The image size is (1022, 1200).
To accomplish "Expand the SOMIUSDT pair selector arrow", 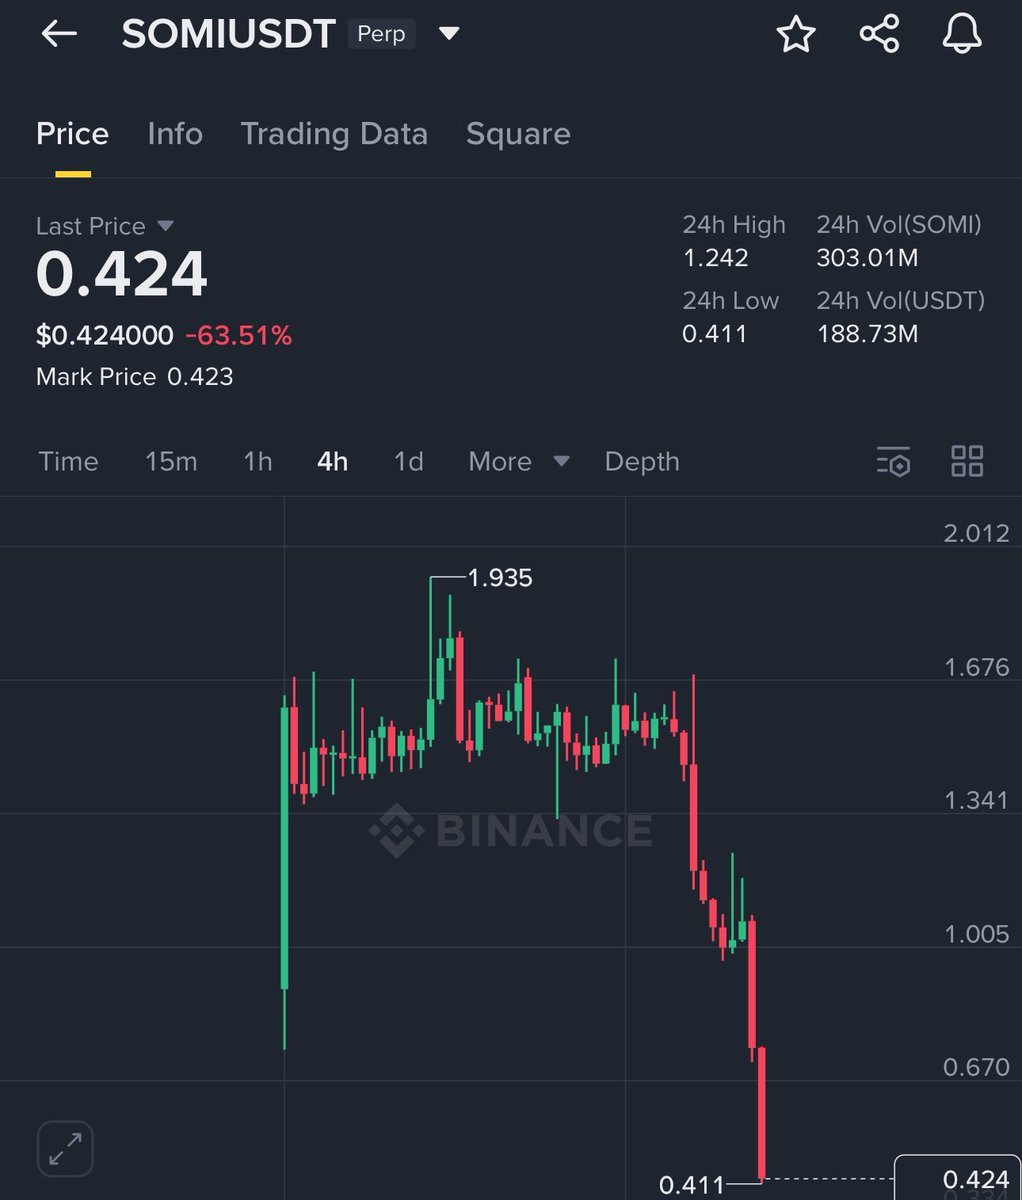I will pos(449,34).
